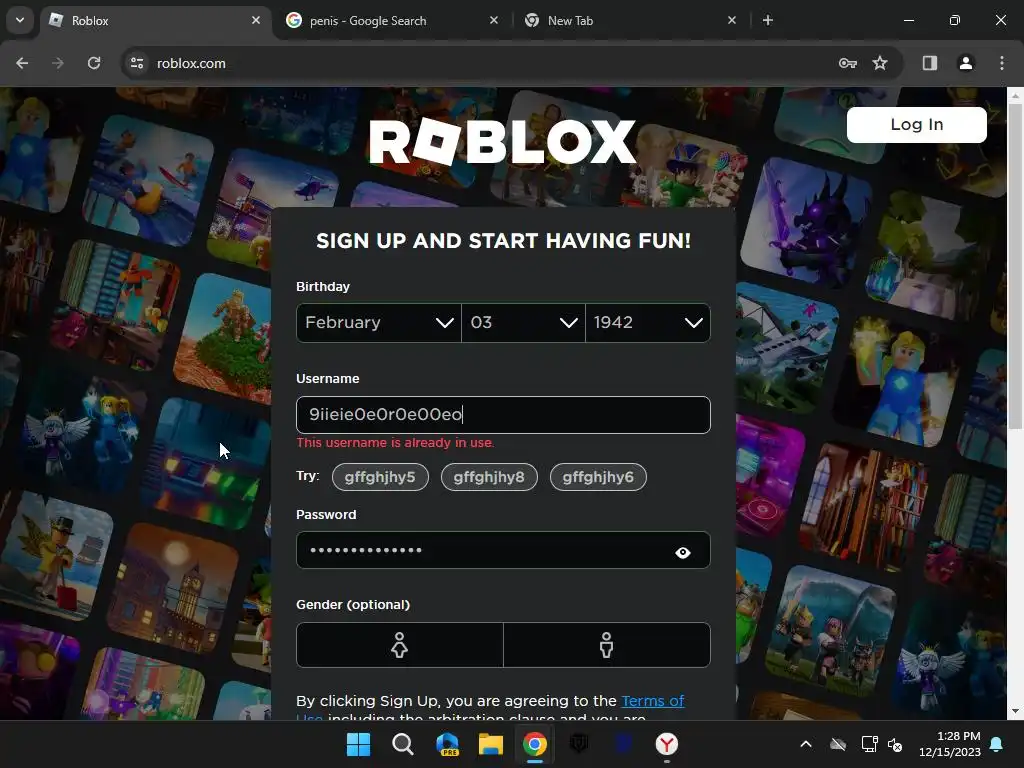Open the saved passwords key icon
1024x768 pixels.
click(x=848, y=63)
